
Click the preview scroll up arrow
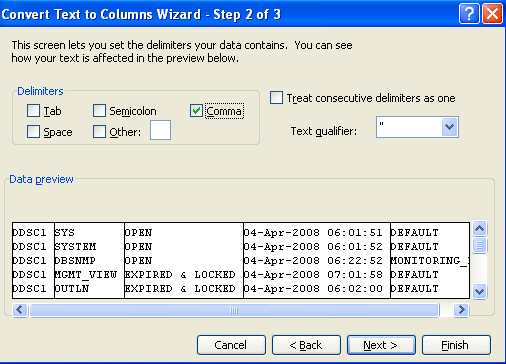[x=479, y=229]
